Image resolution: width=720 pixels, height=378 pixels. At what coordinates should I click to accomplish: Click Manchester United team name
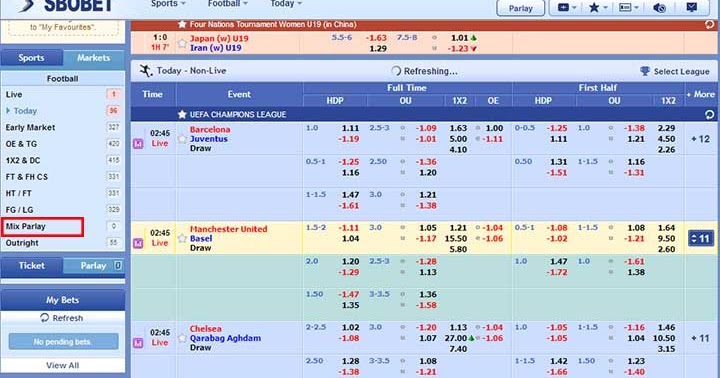pyautogui.click(x=228, y=229)
